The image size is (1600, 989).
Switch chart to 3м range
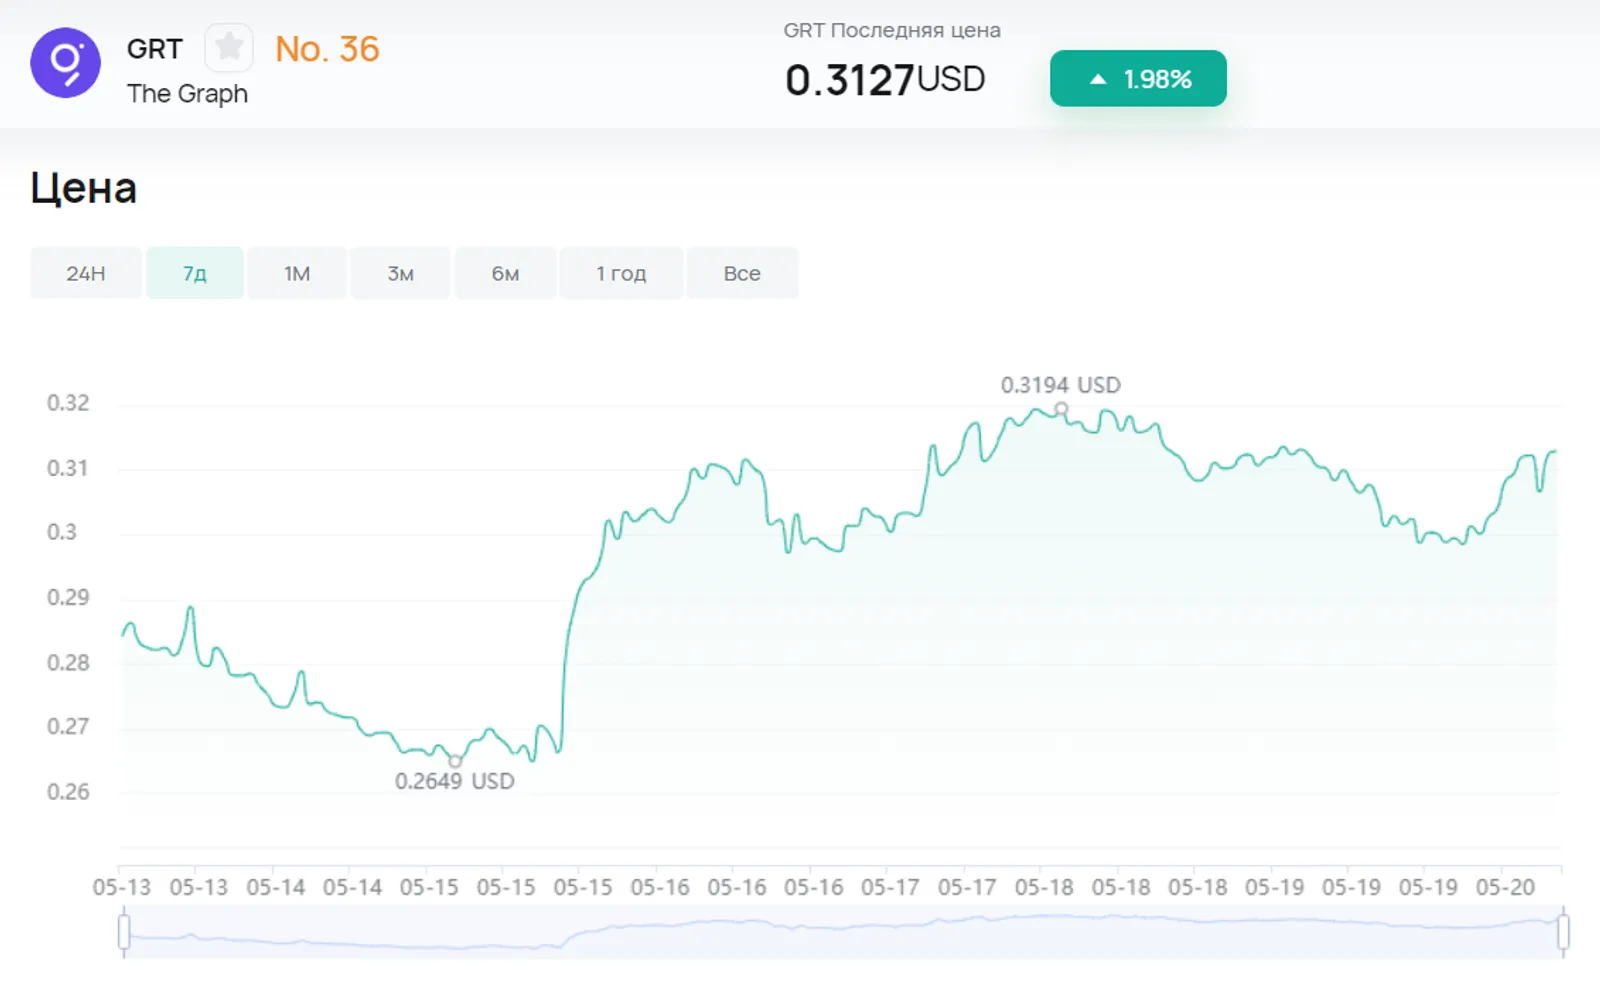[401, 273]
